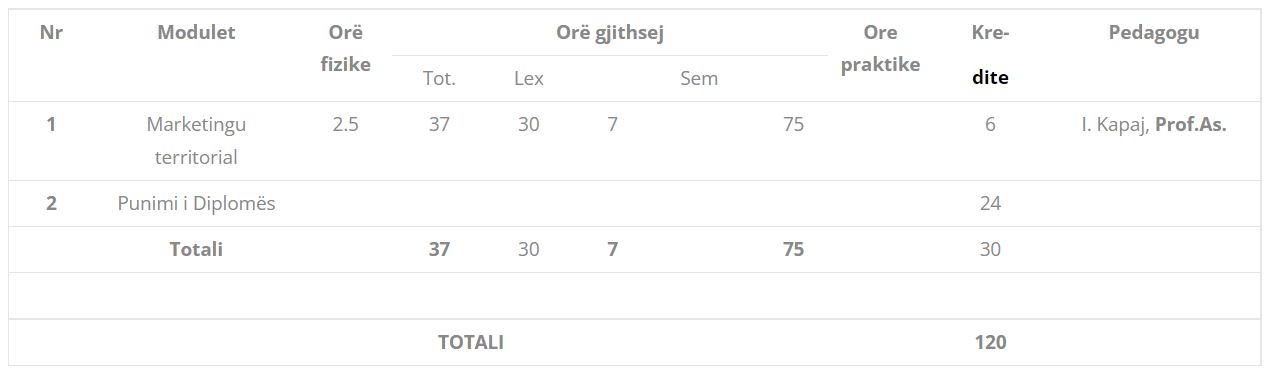
Task: Select the Sem subheader
Action: (699, 78)
